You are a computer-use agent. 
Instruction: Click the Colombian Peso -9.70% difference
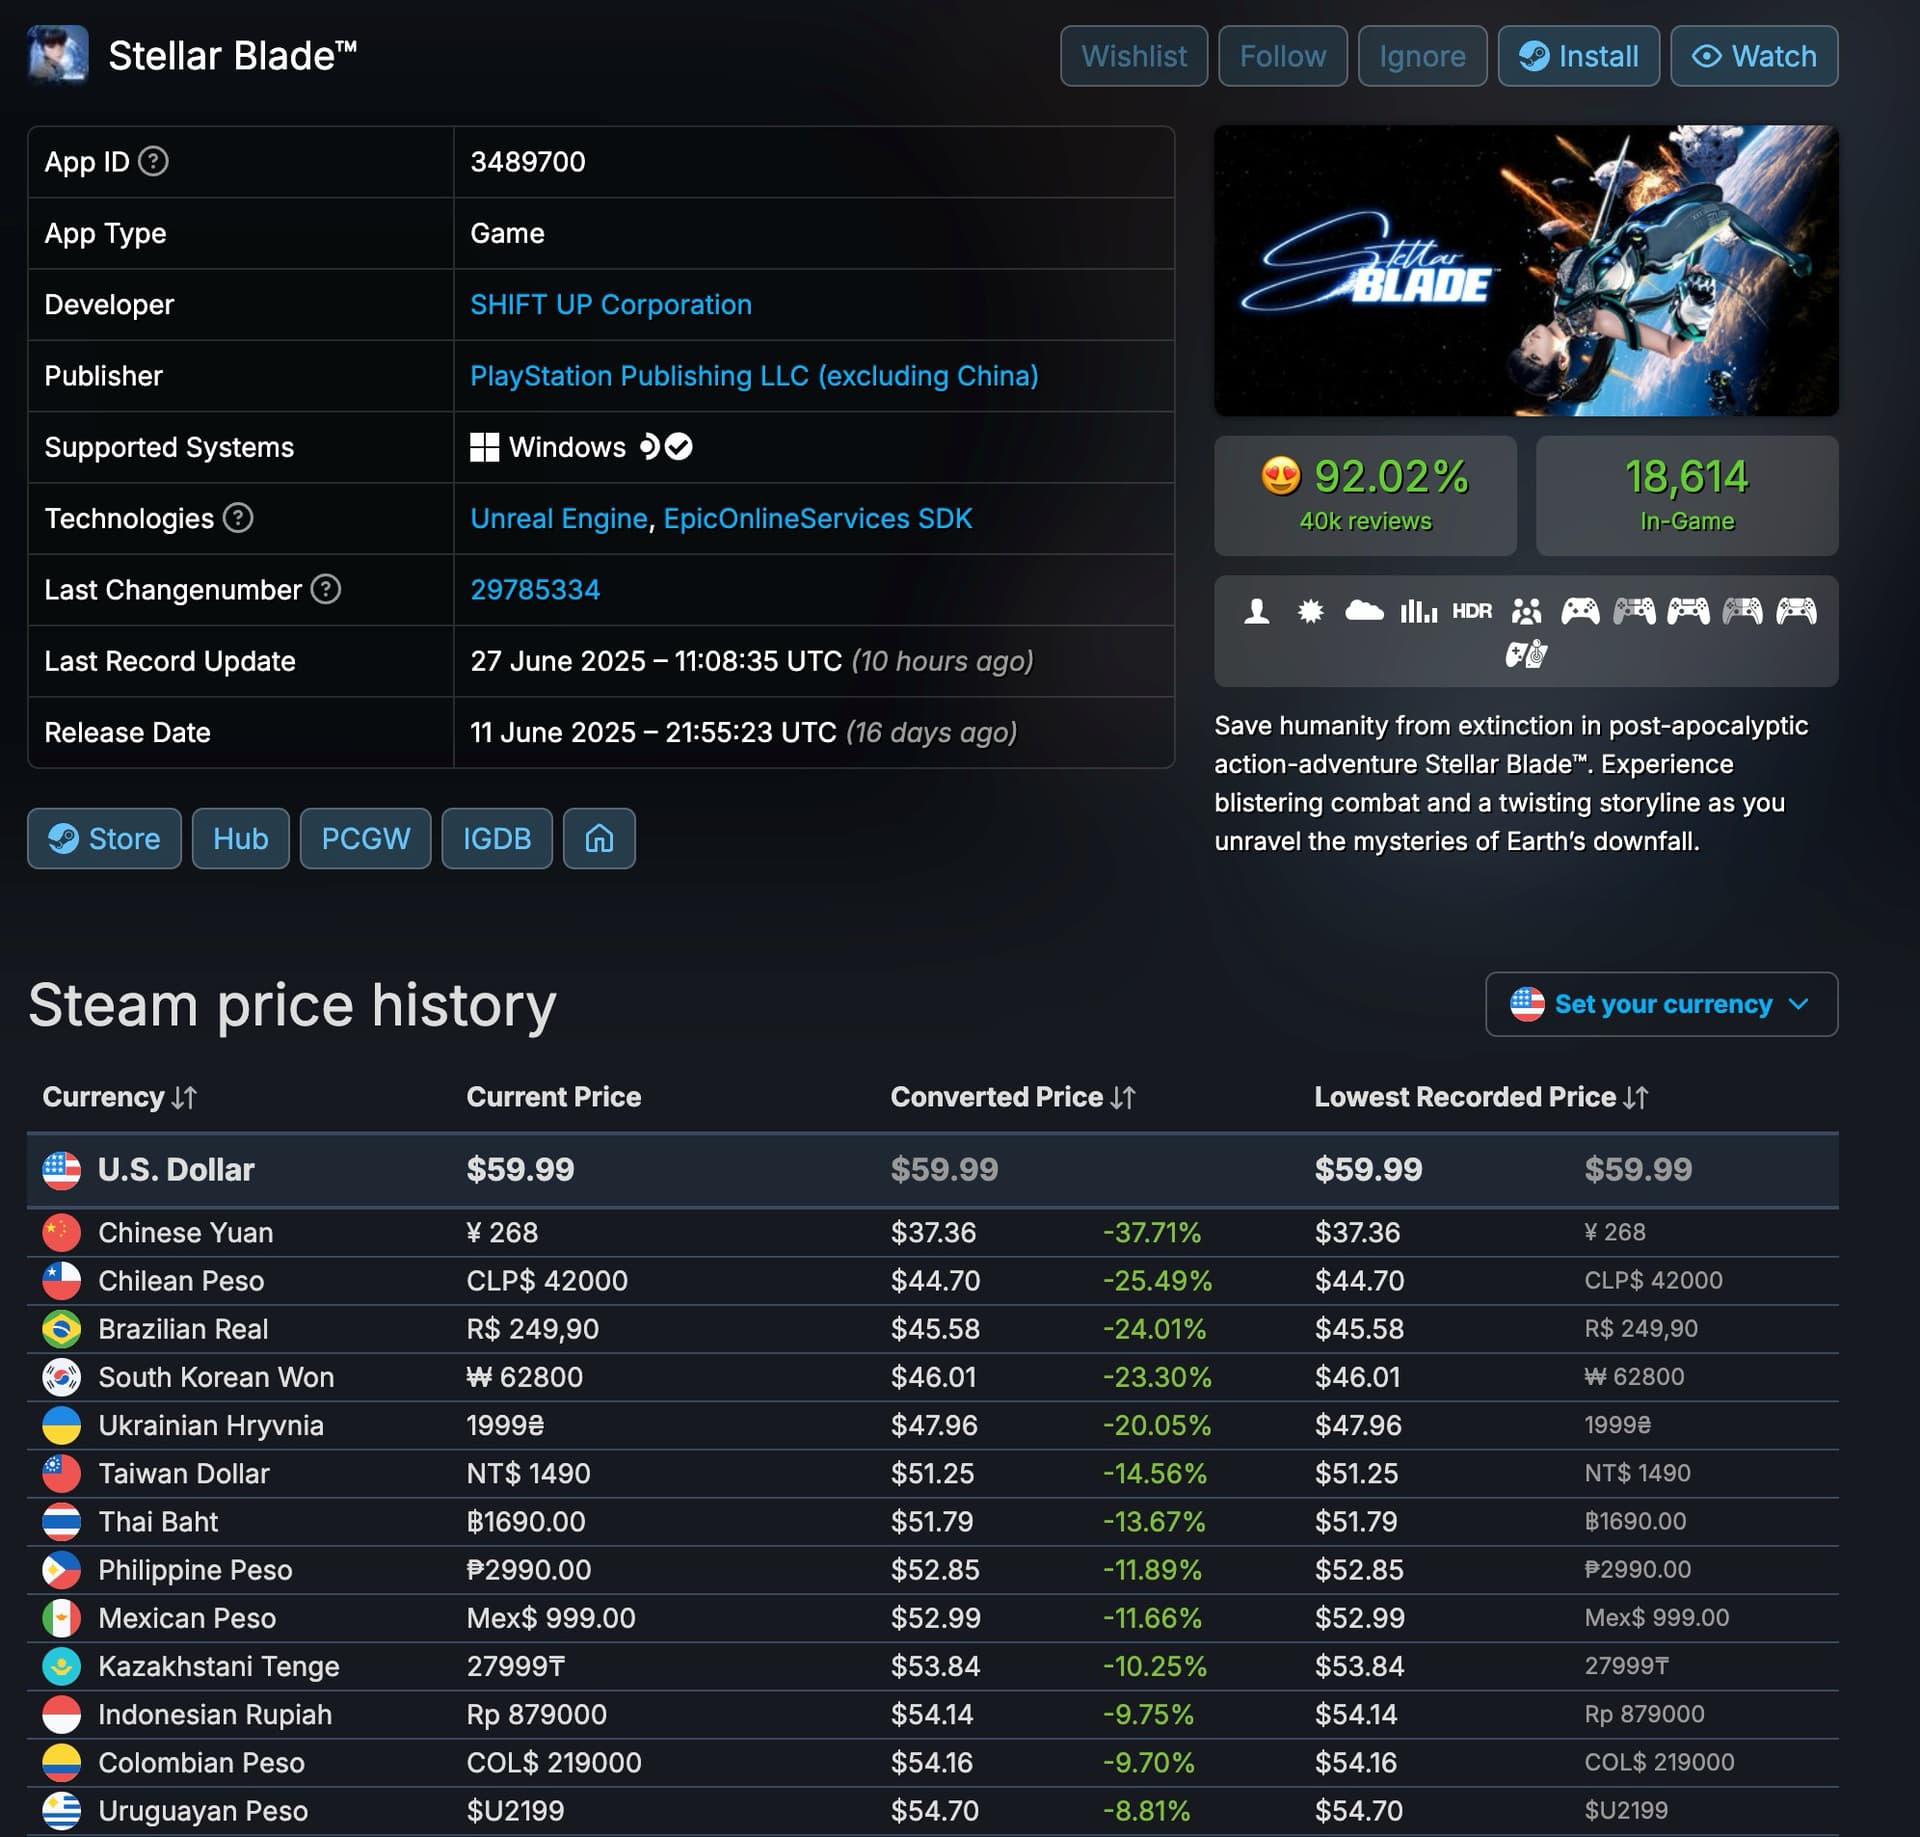click(1149, 1762)
